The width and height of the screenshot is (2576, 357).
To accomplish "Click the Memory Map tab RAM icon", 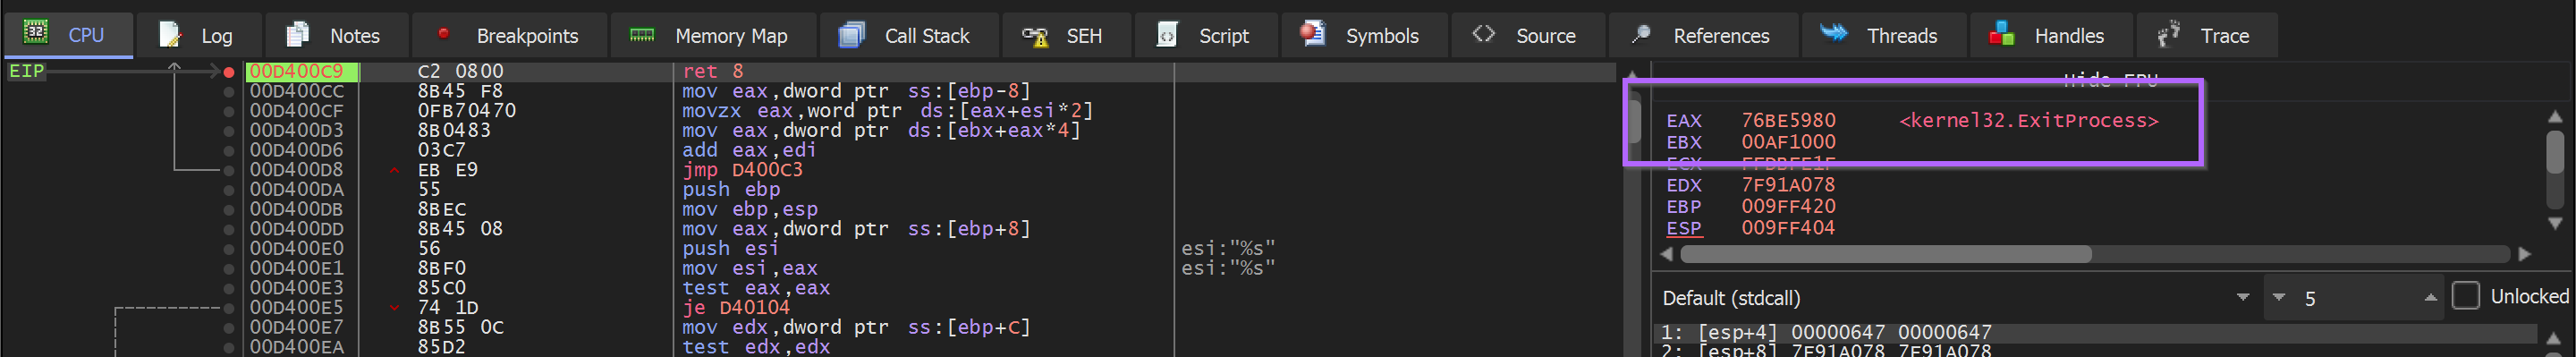I will [x=642, y=35].
